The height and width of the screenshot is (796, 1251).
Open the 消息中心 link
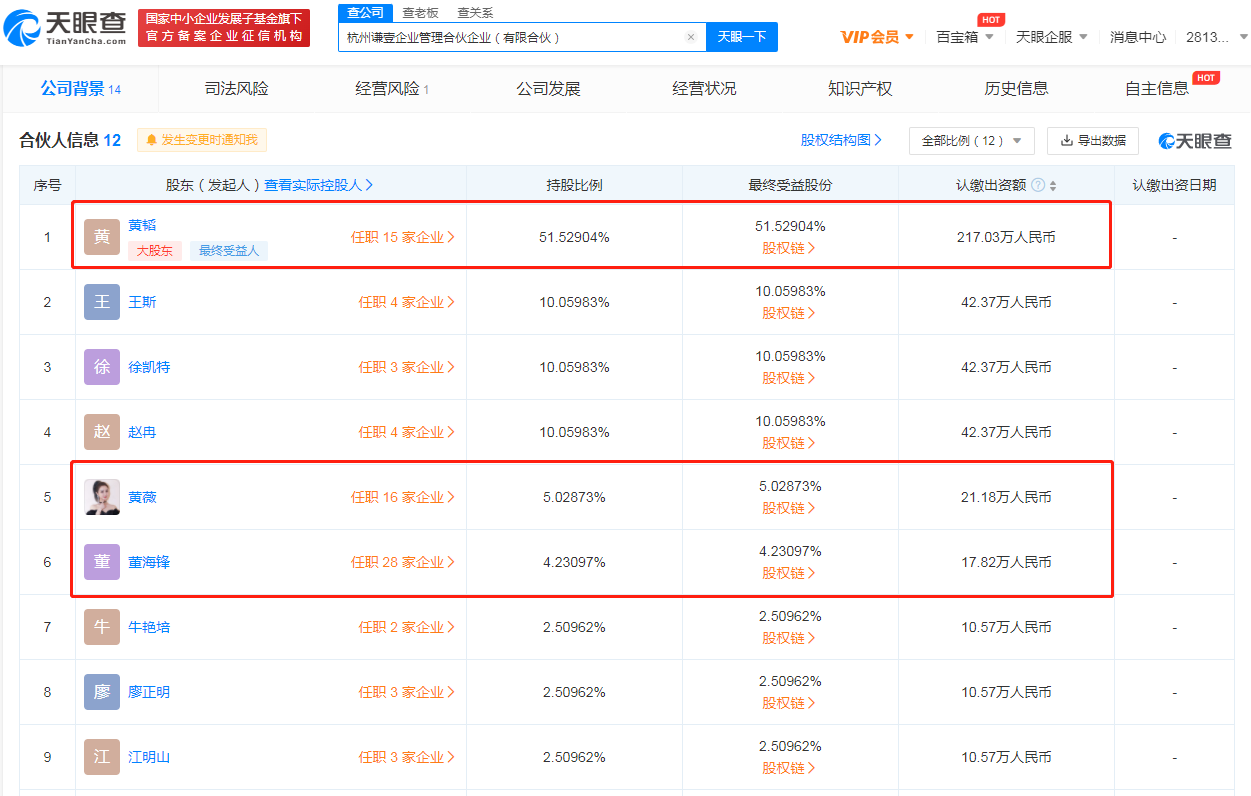point(1138,37)
